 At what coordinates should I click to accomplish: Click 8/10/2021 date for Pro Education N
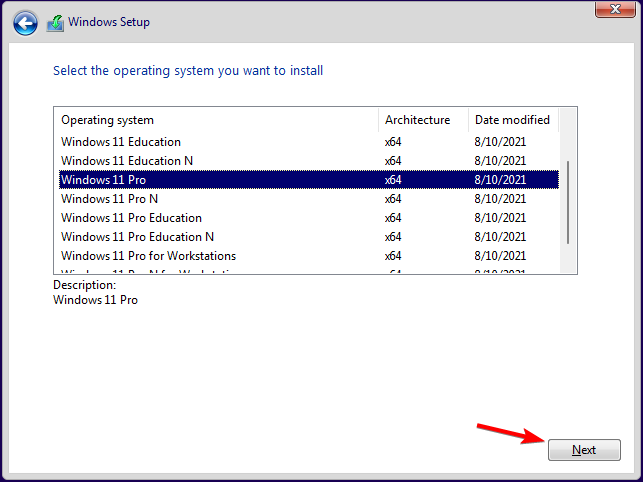(x=500, y=237)
